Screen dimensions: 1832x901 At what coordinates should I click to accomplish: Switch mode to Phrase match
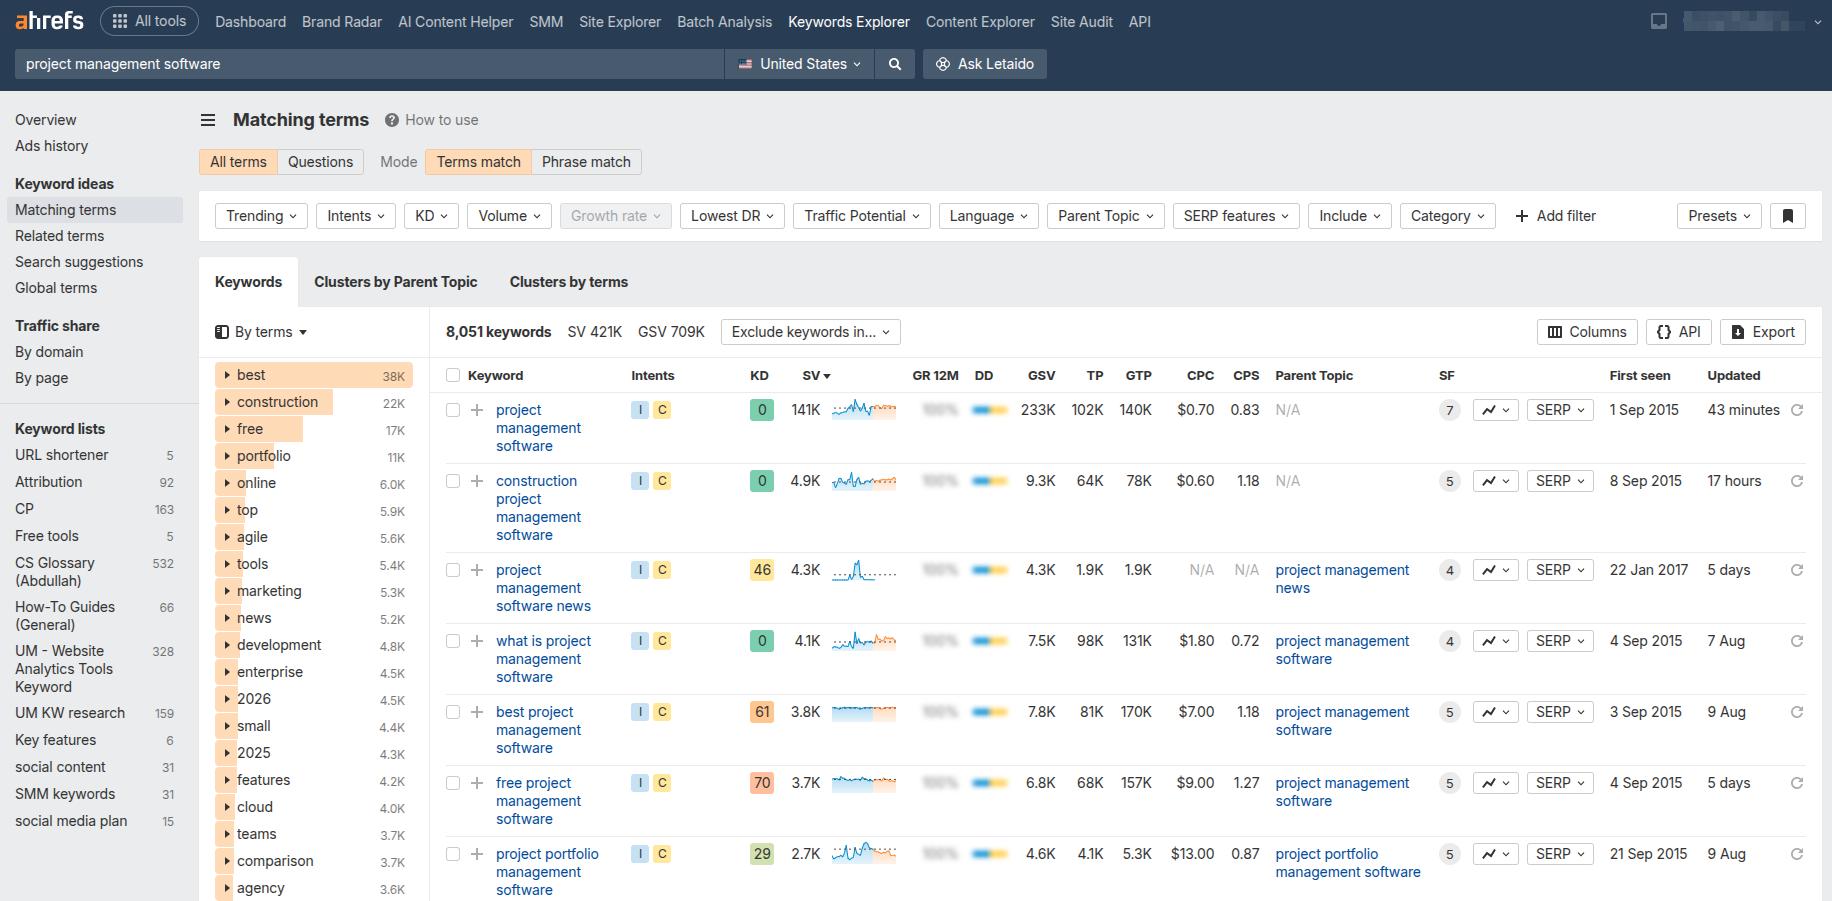point(586,162)
